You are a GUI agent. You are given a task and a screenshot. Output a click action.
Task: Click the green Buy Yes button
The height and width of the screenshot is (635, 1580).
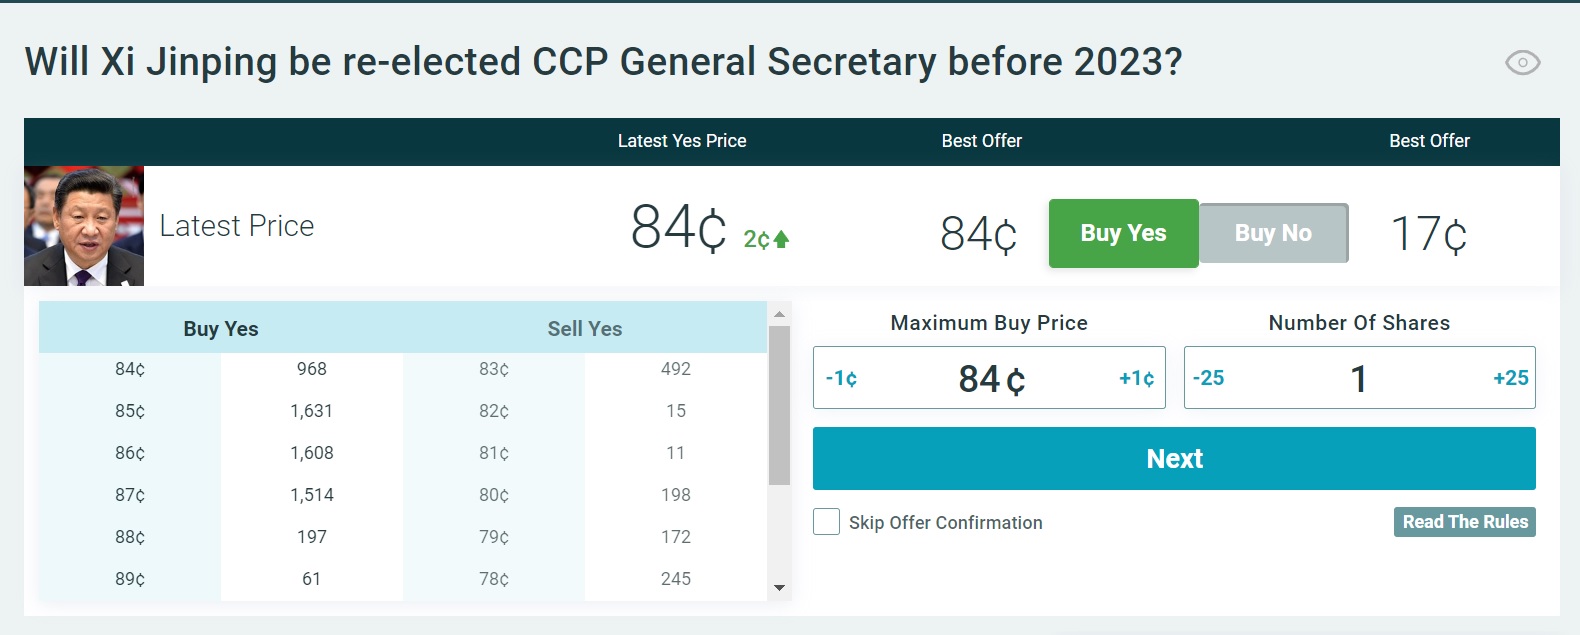pos(1123,233)
